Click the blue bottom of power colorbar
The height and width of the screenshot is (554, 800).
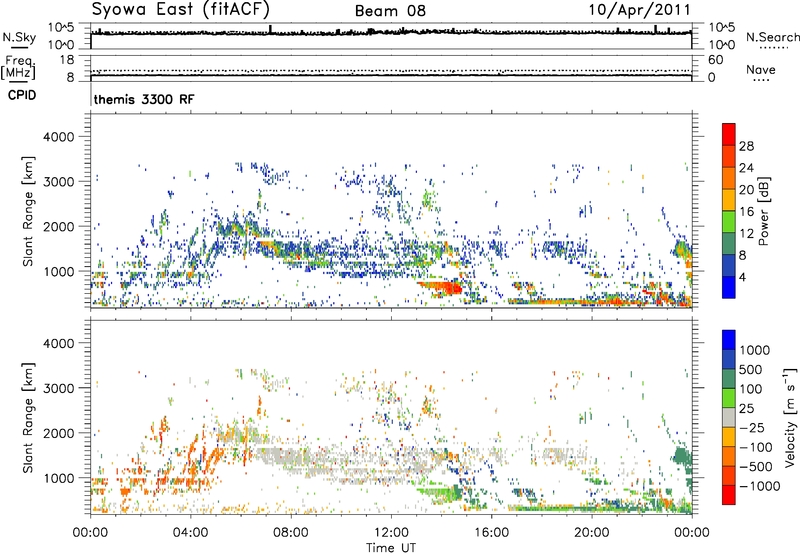click(729, 287)
